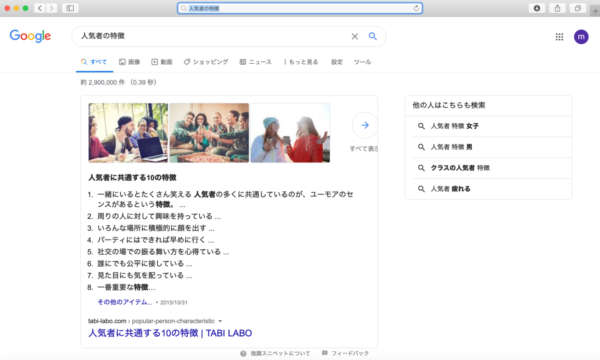The height and width of the screenshot is (360, 600).
Task: Focus the Safari address bar
Action: (x=300, y=8)
